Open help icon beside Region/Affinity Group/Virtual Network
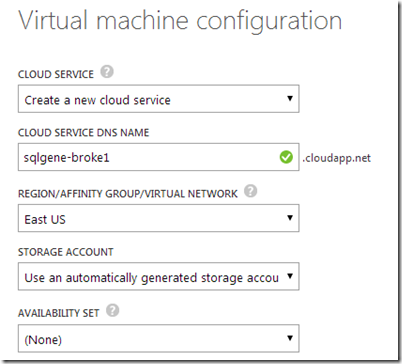 click(250, 191)
